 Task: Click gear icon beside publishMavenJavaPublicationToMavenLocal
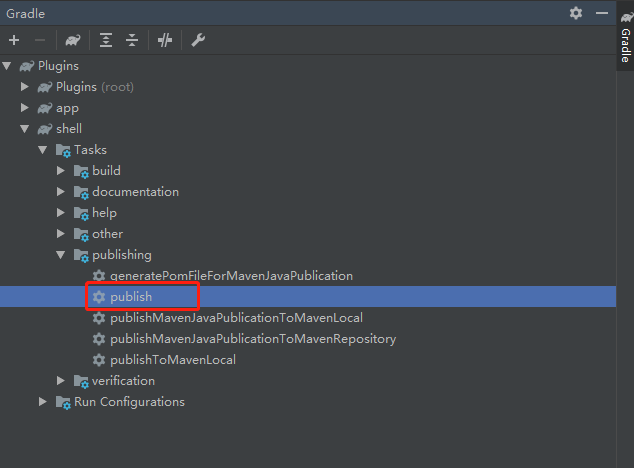point(99,318)
